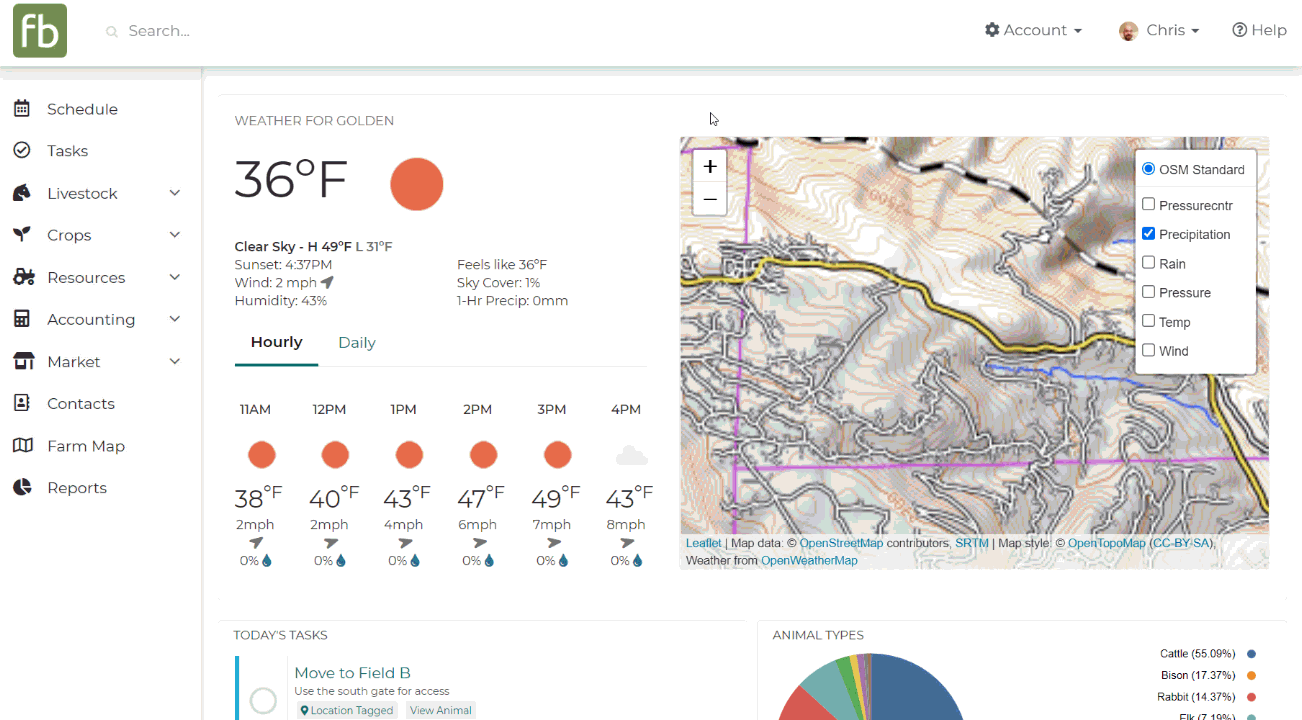Click the Account gear icon
This screenshot has height=720, width=1302.
point(992,30)
